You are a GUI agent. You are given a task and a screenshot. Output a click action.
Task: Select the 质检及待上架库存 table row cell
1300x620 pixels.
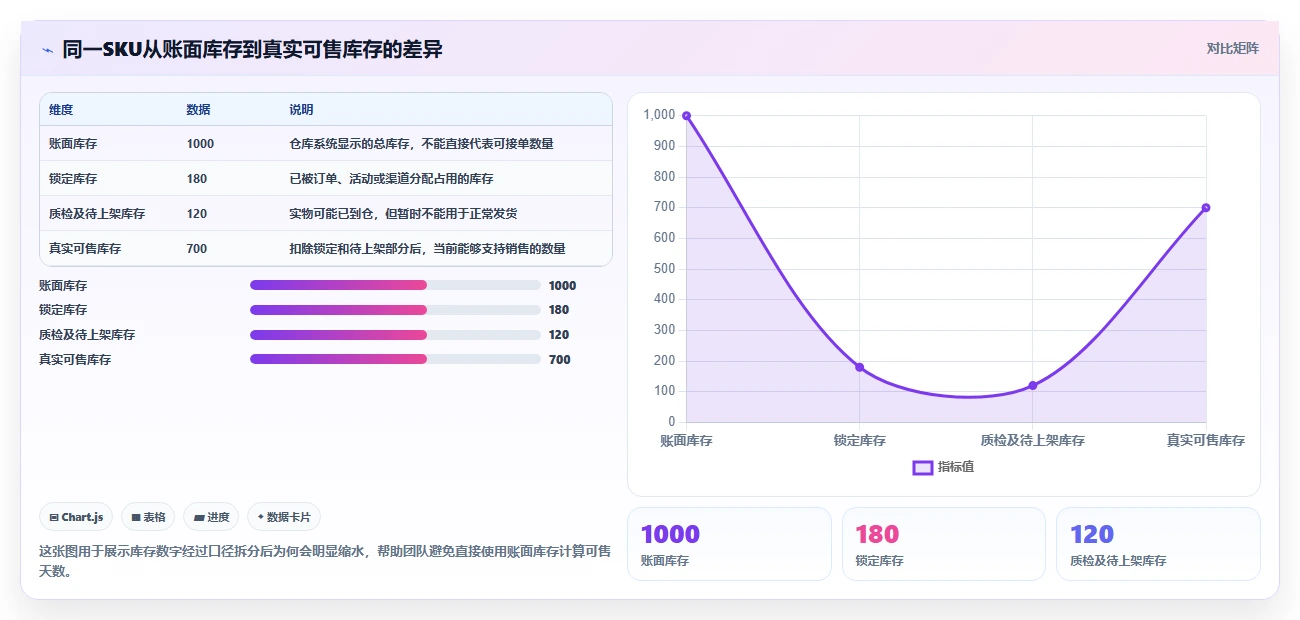click(97, 214)
